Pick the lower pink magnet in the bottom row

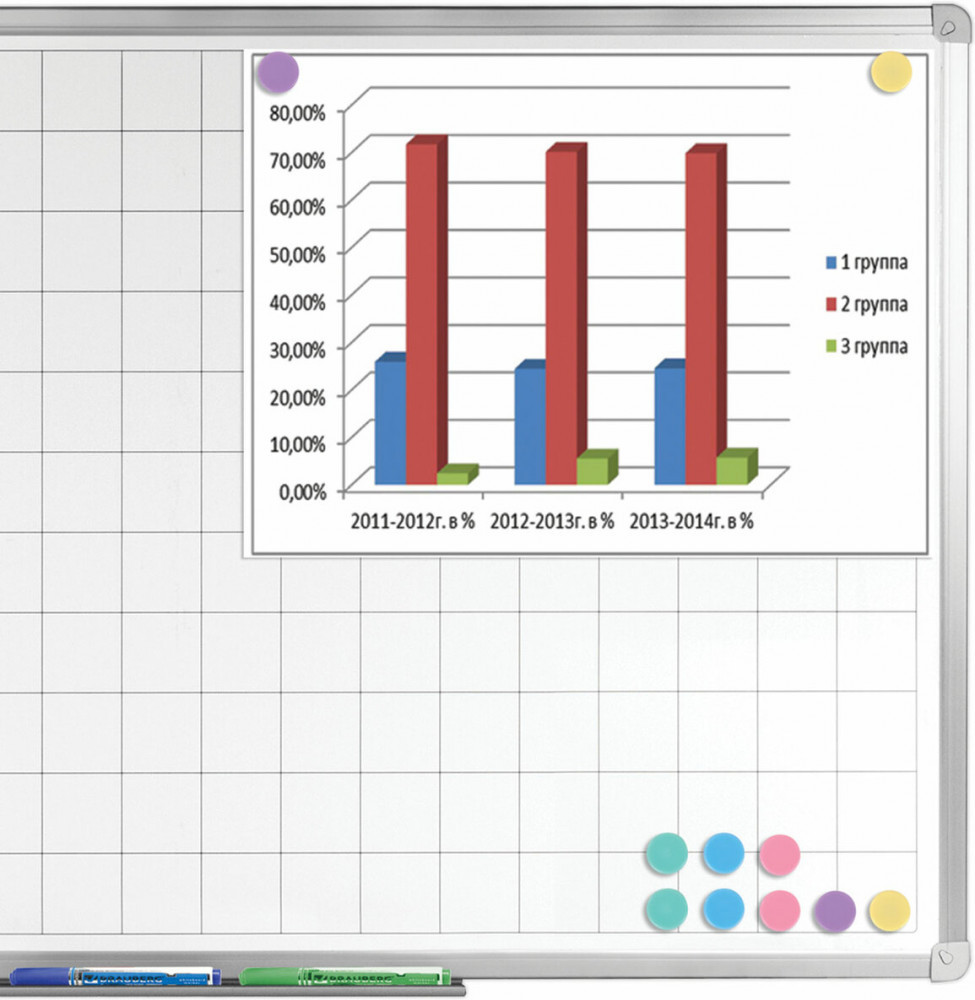[x=779, y=911]
